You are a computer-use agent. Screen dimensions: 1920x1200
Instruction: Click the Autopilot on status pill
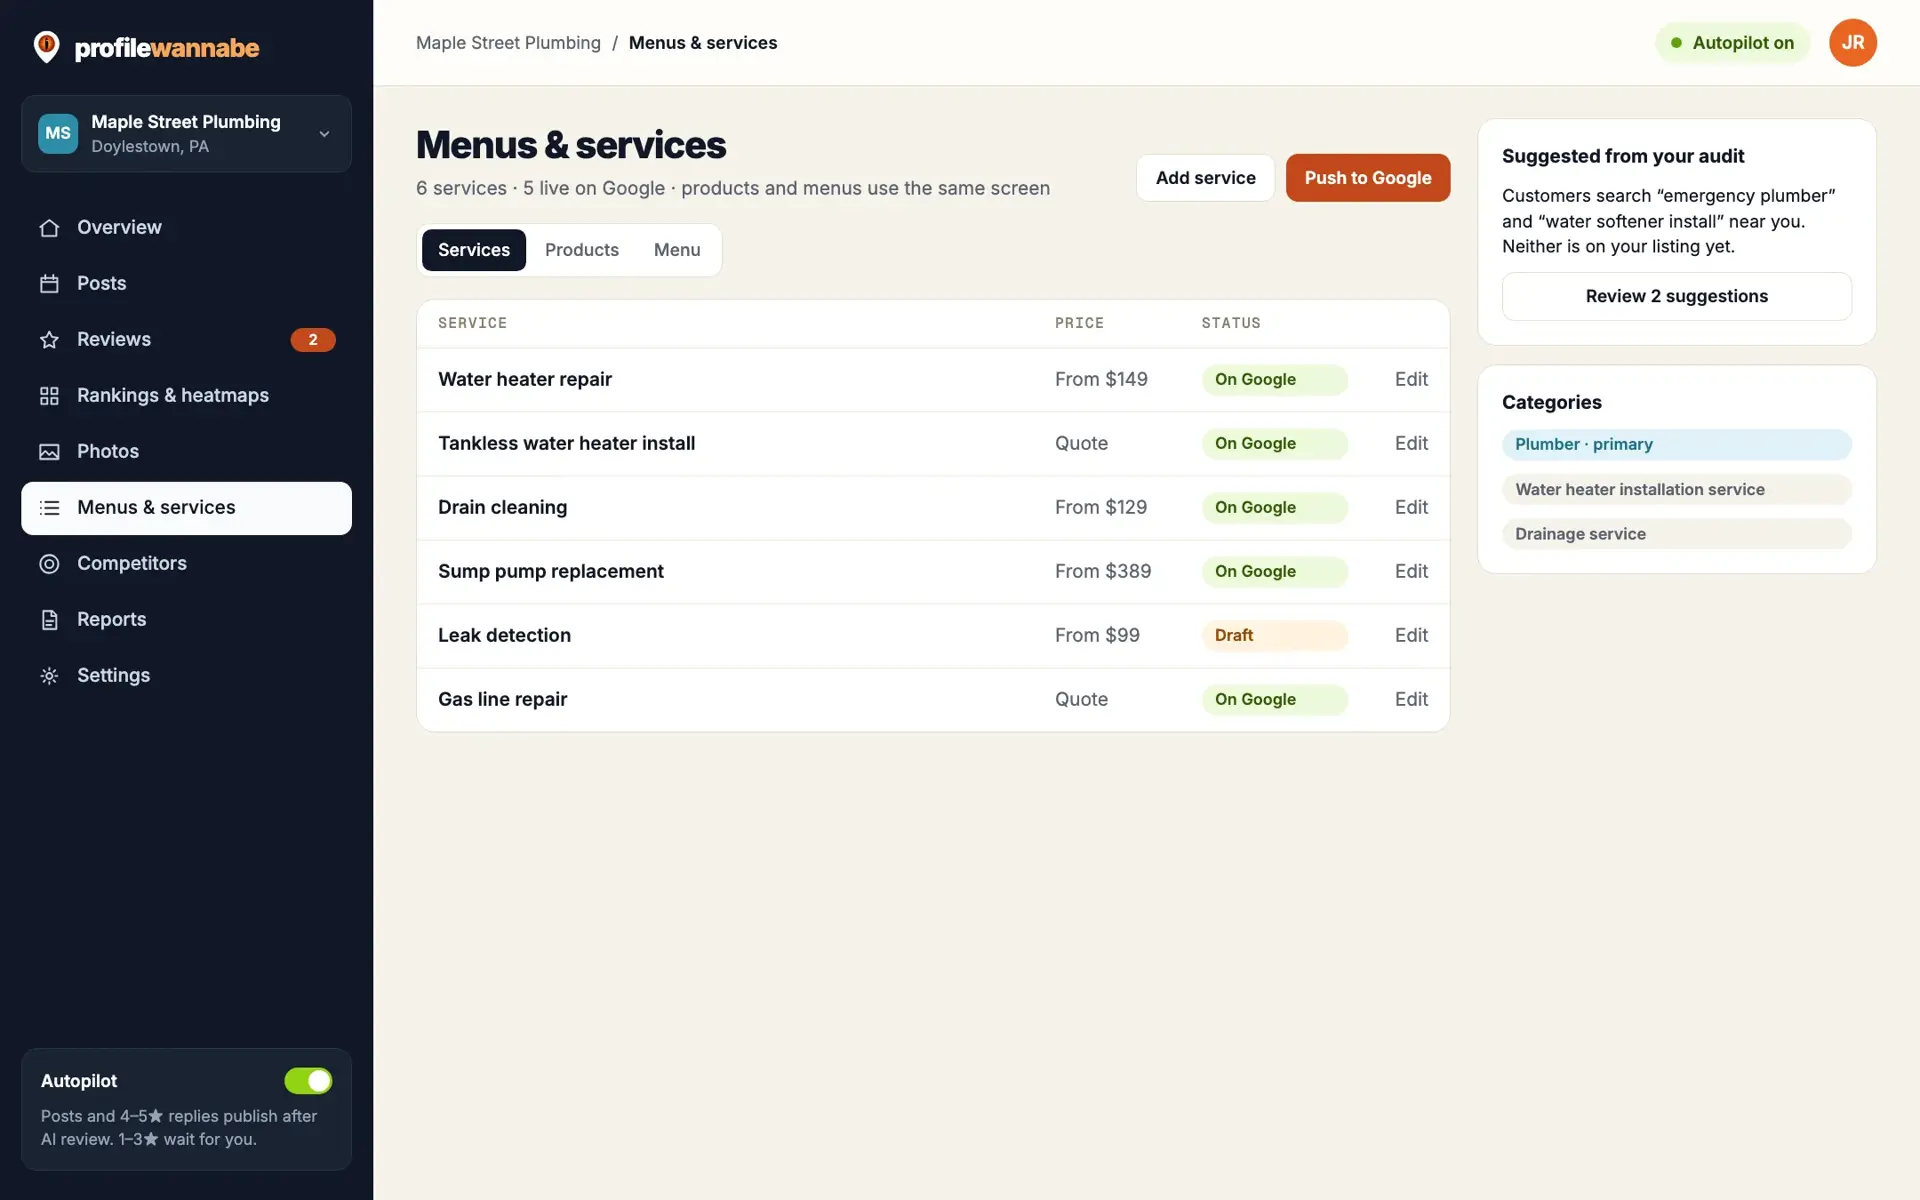coord(1733,43)
